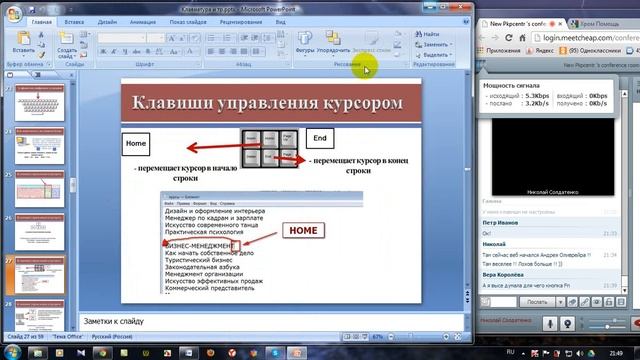Click the microphone icon in conference panel
Viewport: 640px width, 360px height.
click(550, 324)
